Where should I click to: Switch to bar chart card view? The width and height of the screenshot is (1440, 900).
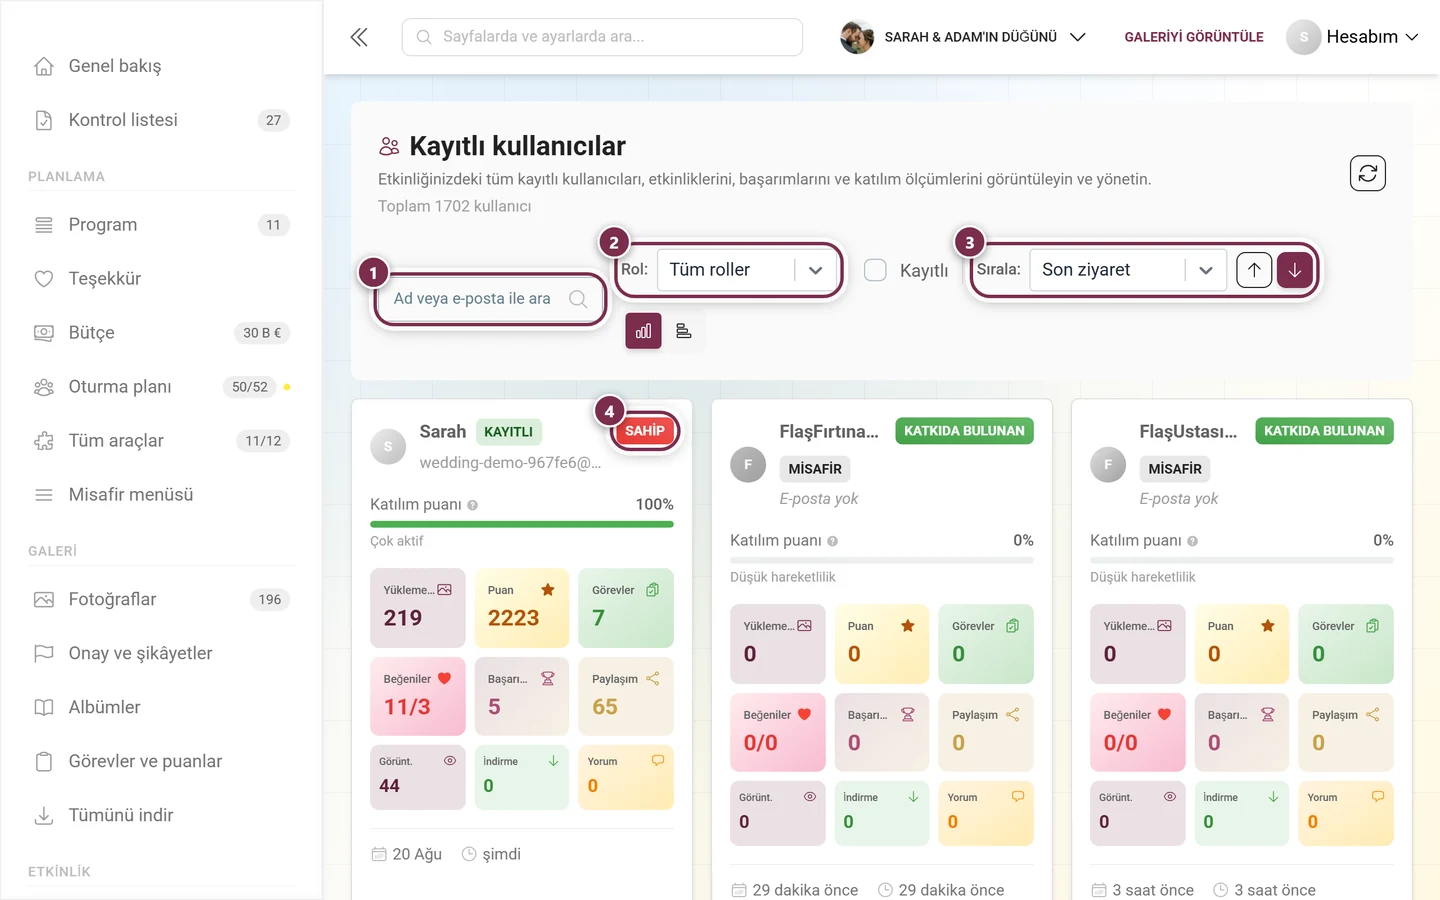[x=643, y=331]
